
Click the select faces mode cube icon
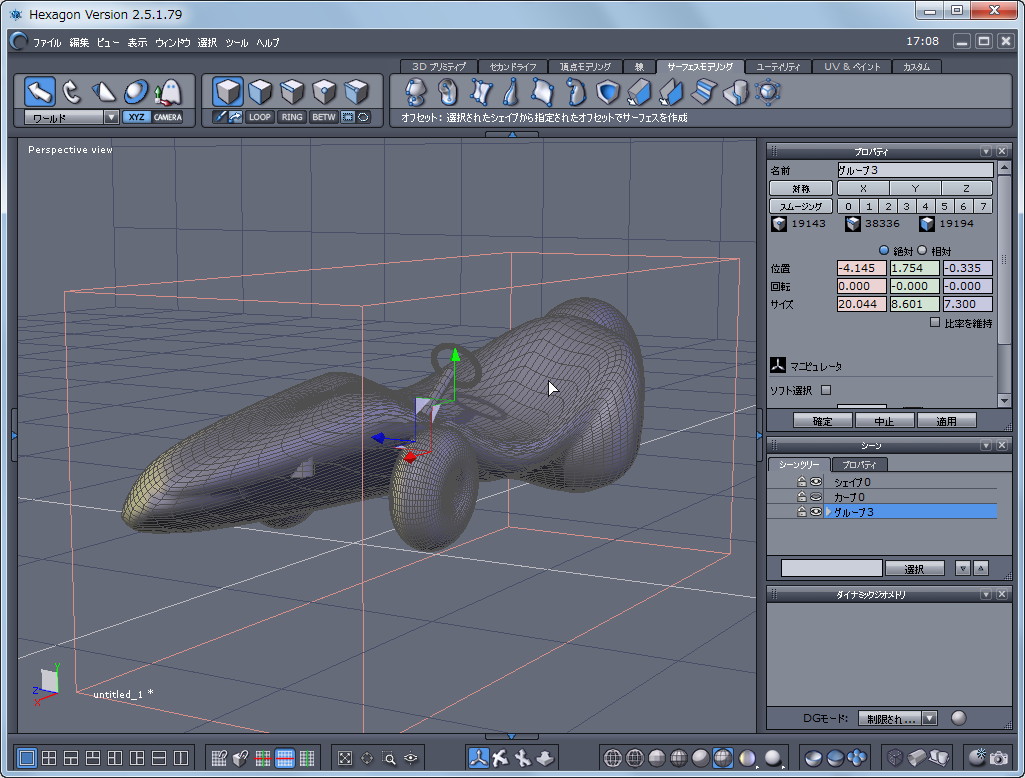point(260,92)
